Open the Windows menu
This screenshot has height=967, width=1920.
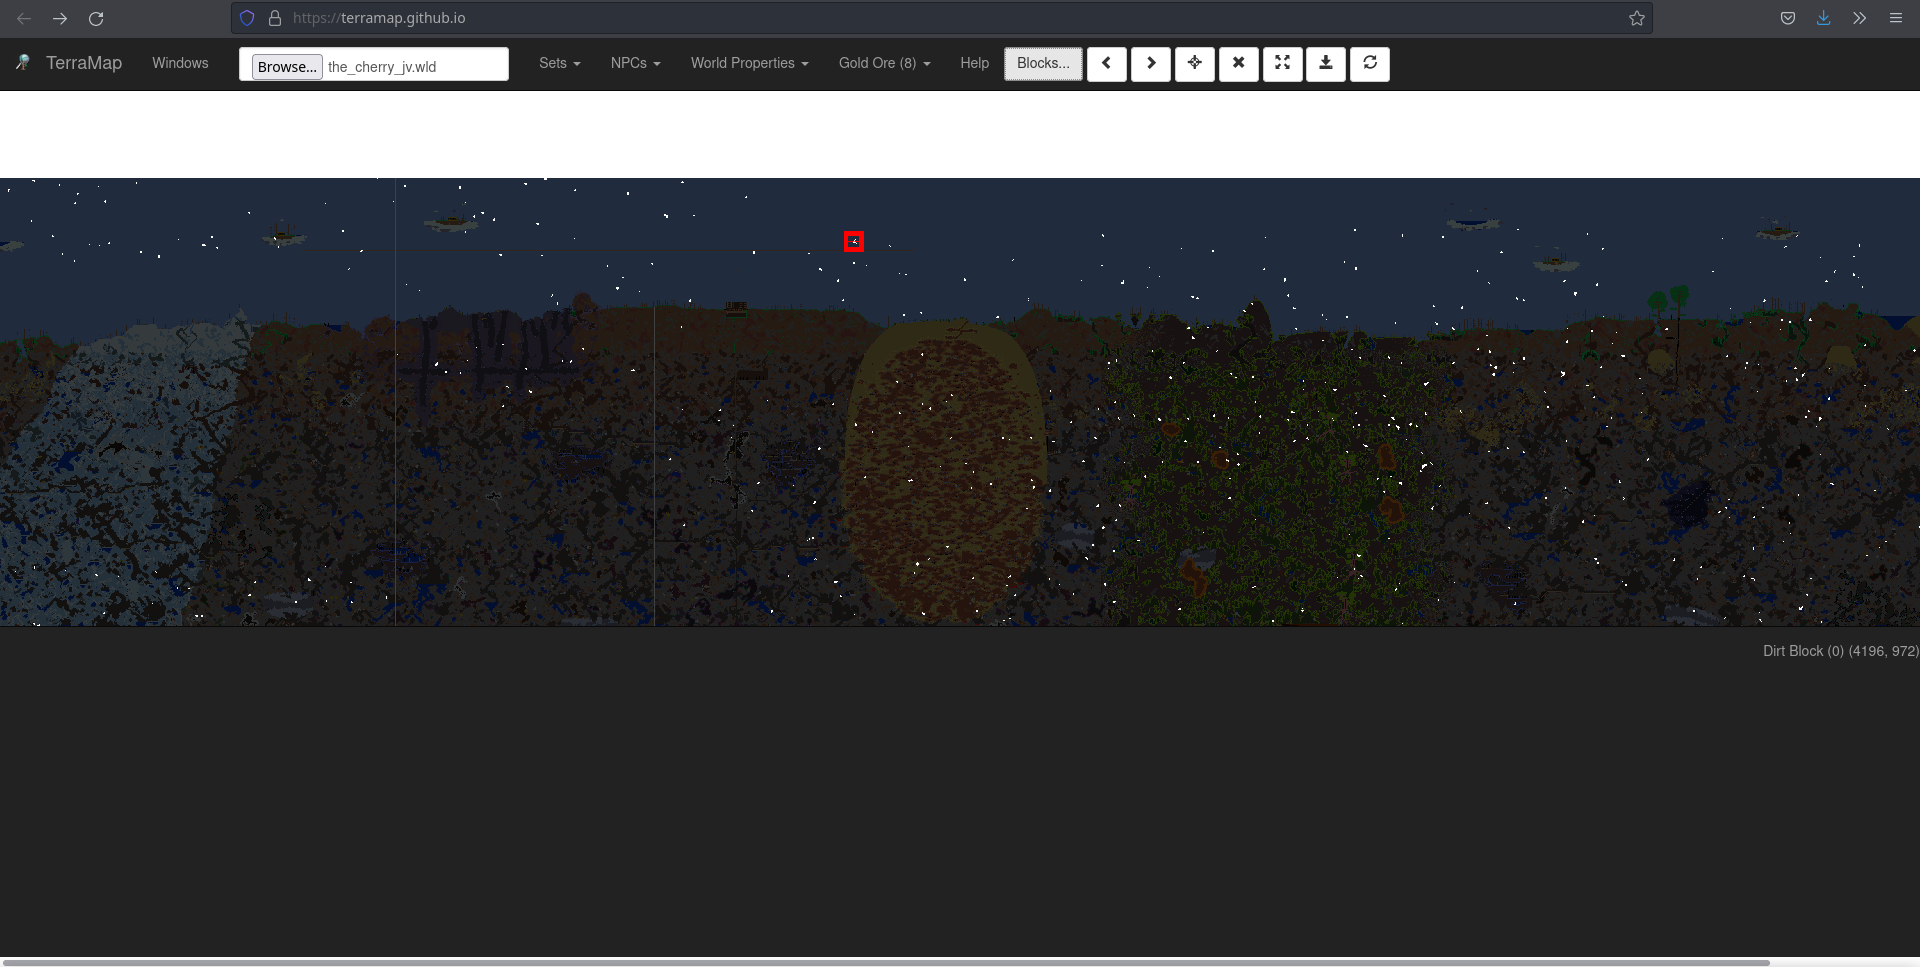(x=180, y=63)
